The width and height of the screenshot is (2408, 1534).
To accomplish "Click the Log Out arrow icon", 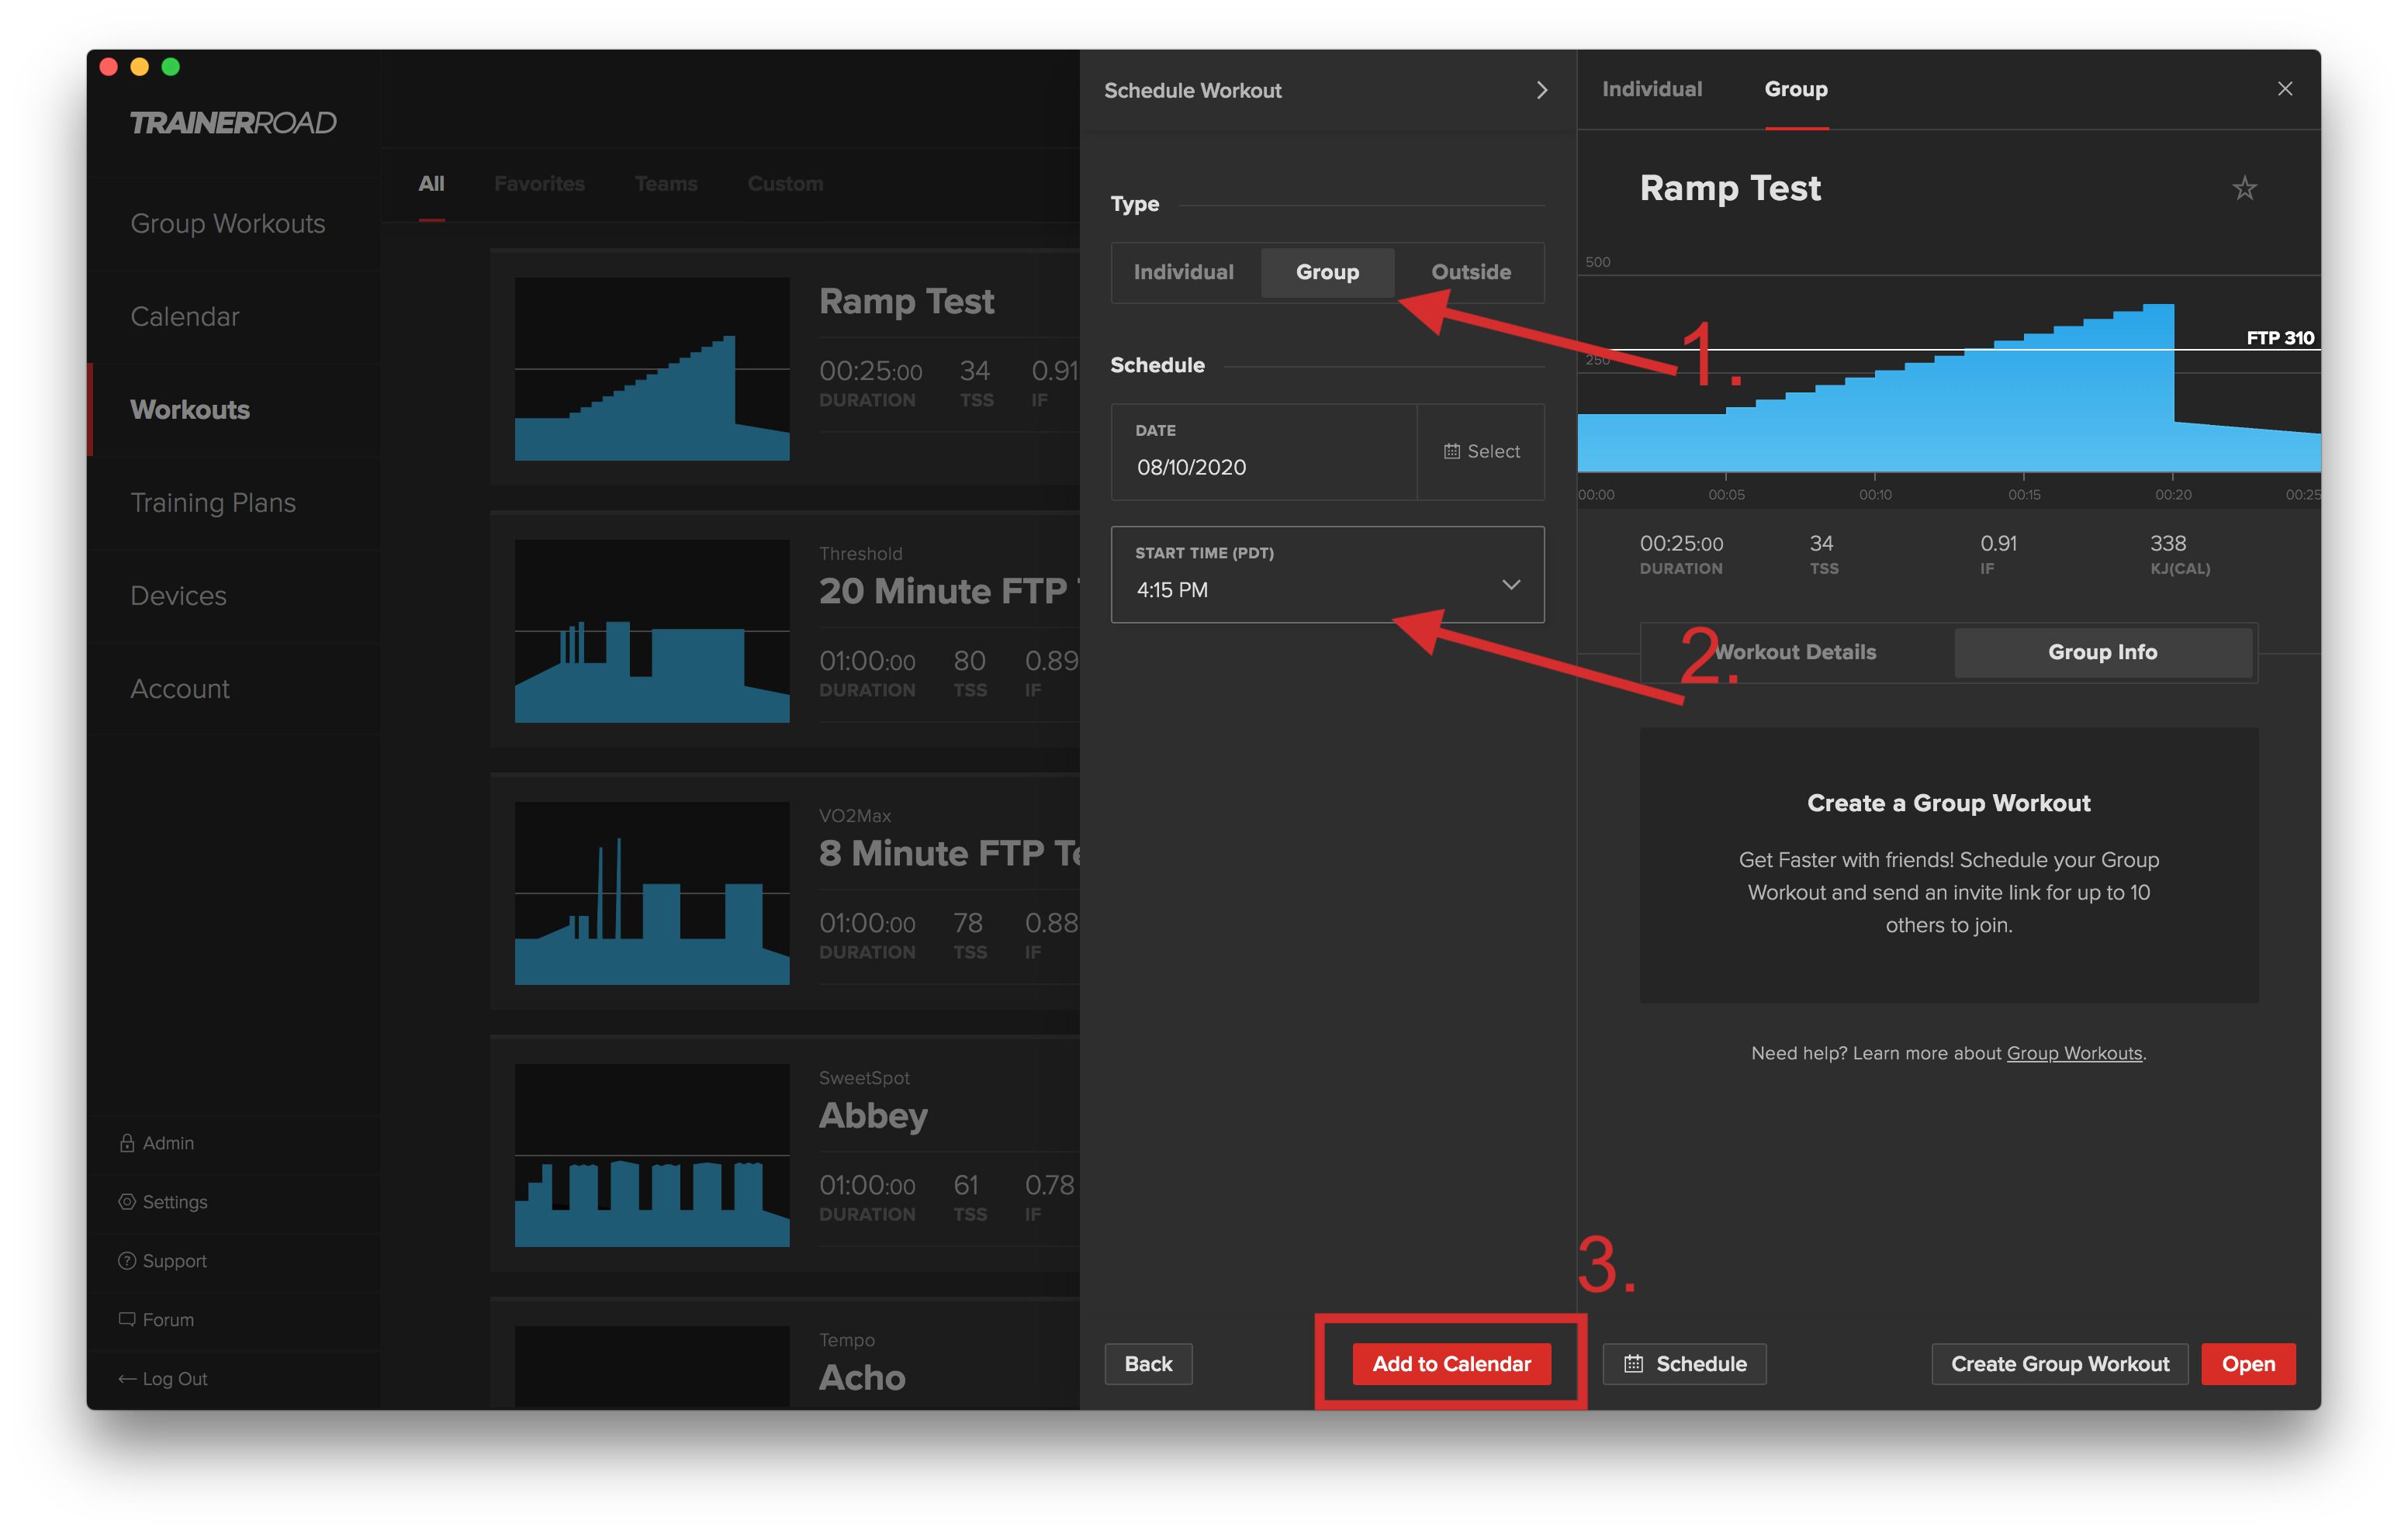I will click(127, 1379).
